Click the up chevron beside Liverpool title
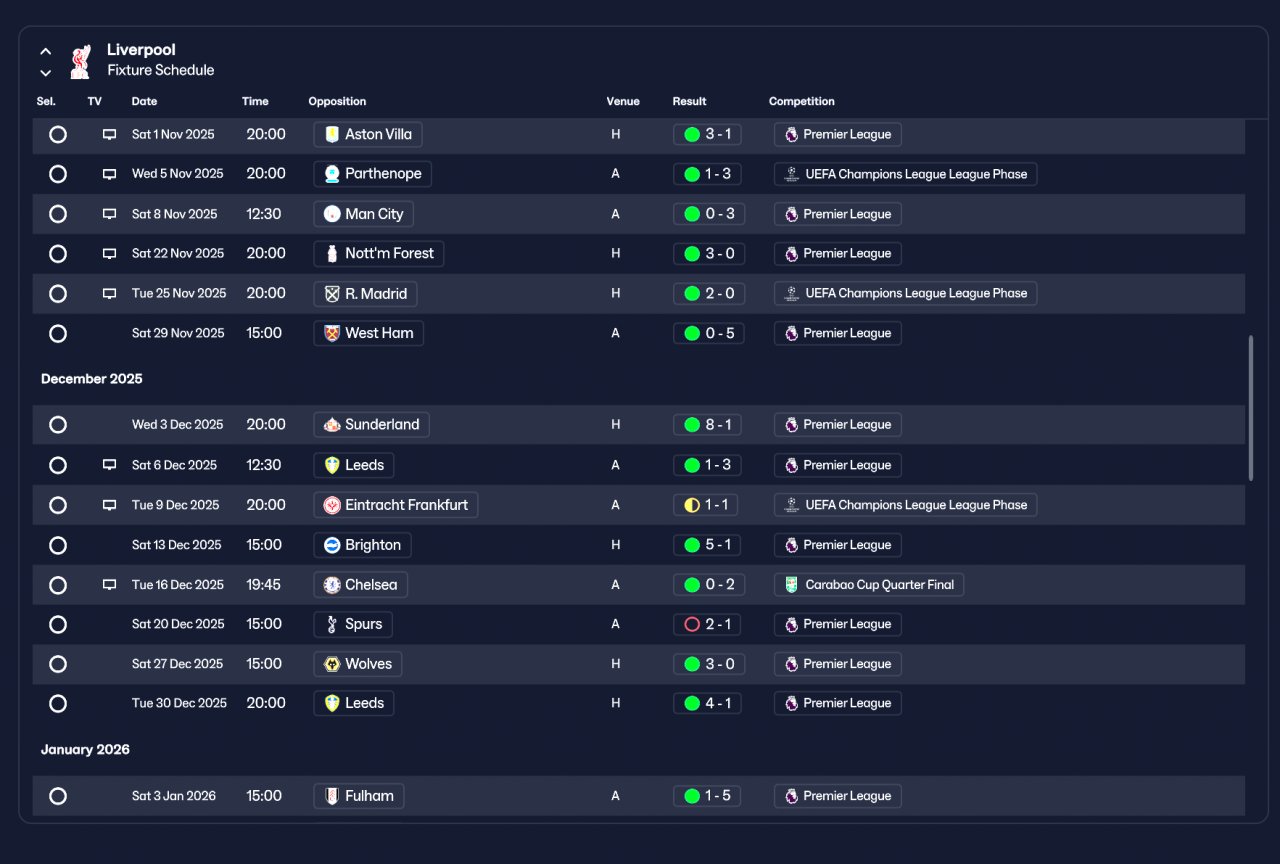 45,51
